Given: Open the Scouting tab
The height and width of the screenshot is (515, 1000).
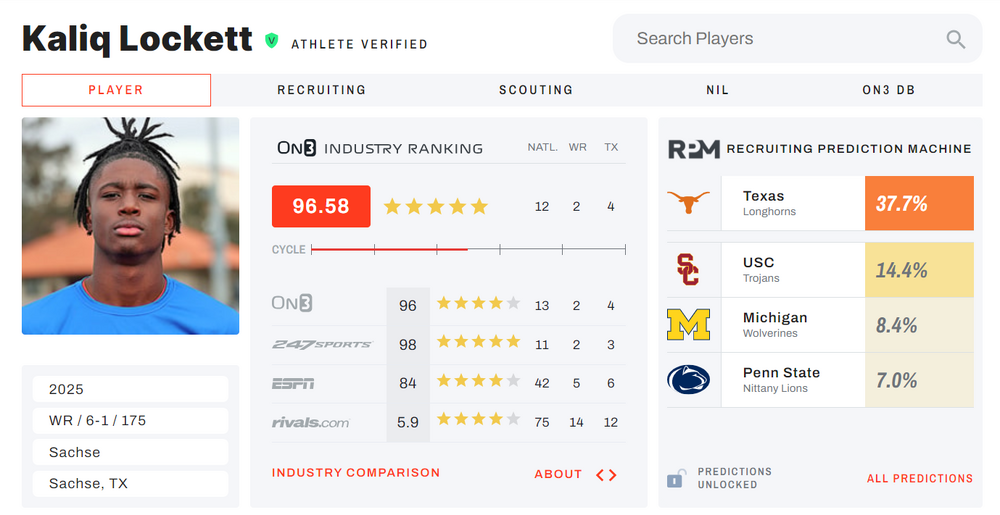Looking at the screenshot, I should (x=536, y=90).
